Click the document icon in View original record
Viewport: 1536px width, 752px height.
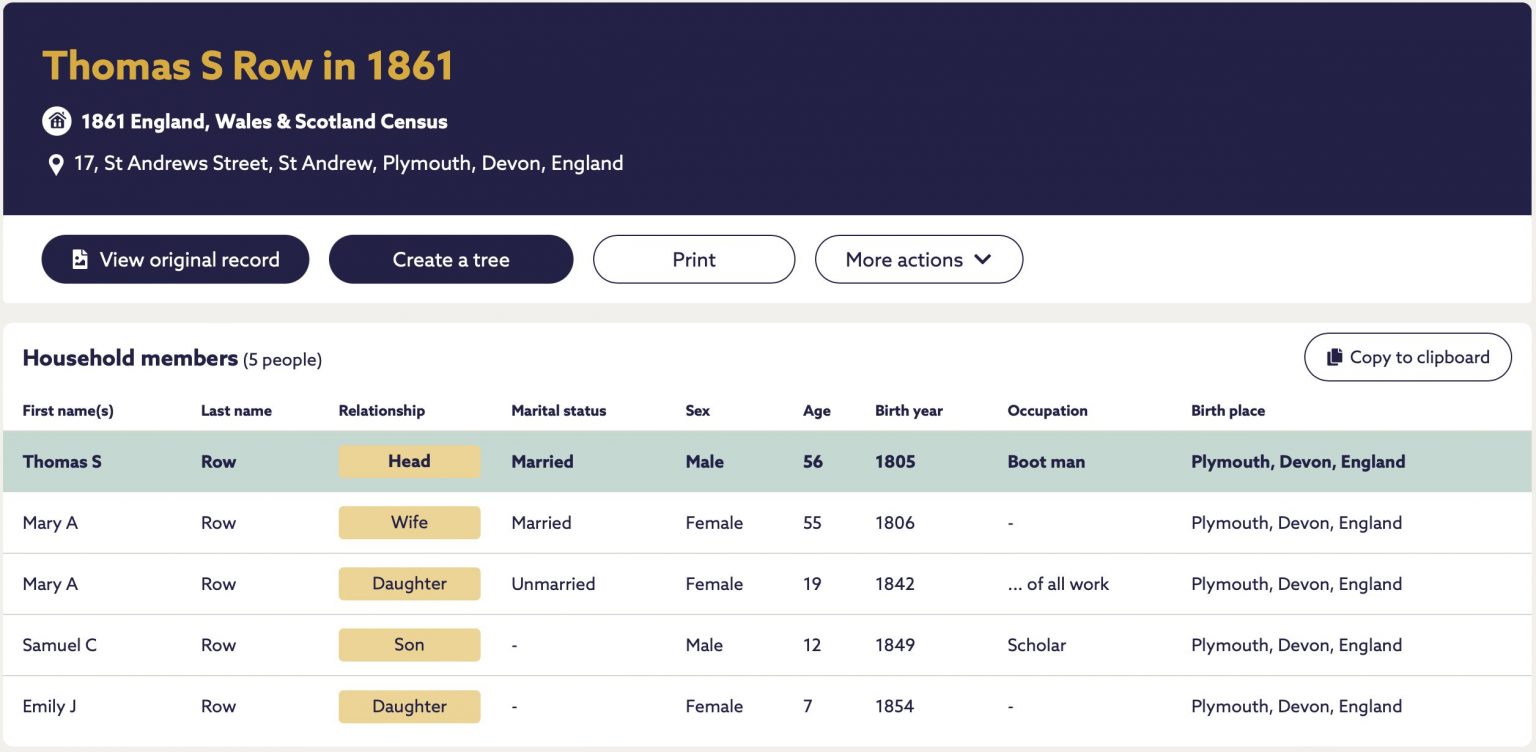coord(80,260)
